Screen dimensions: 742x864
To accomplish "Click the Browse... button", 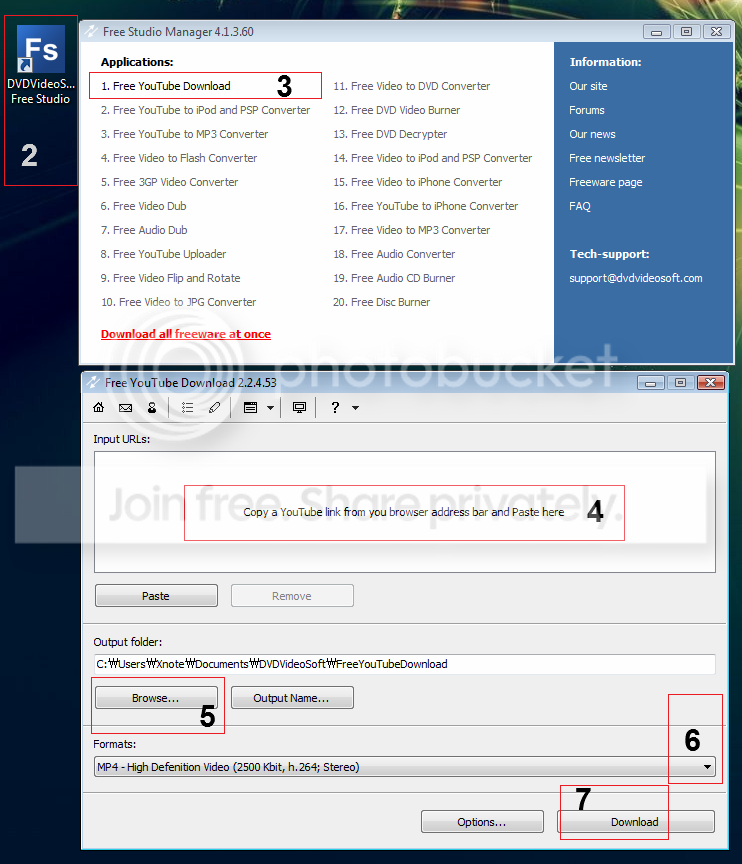I will tap(156, 698).
